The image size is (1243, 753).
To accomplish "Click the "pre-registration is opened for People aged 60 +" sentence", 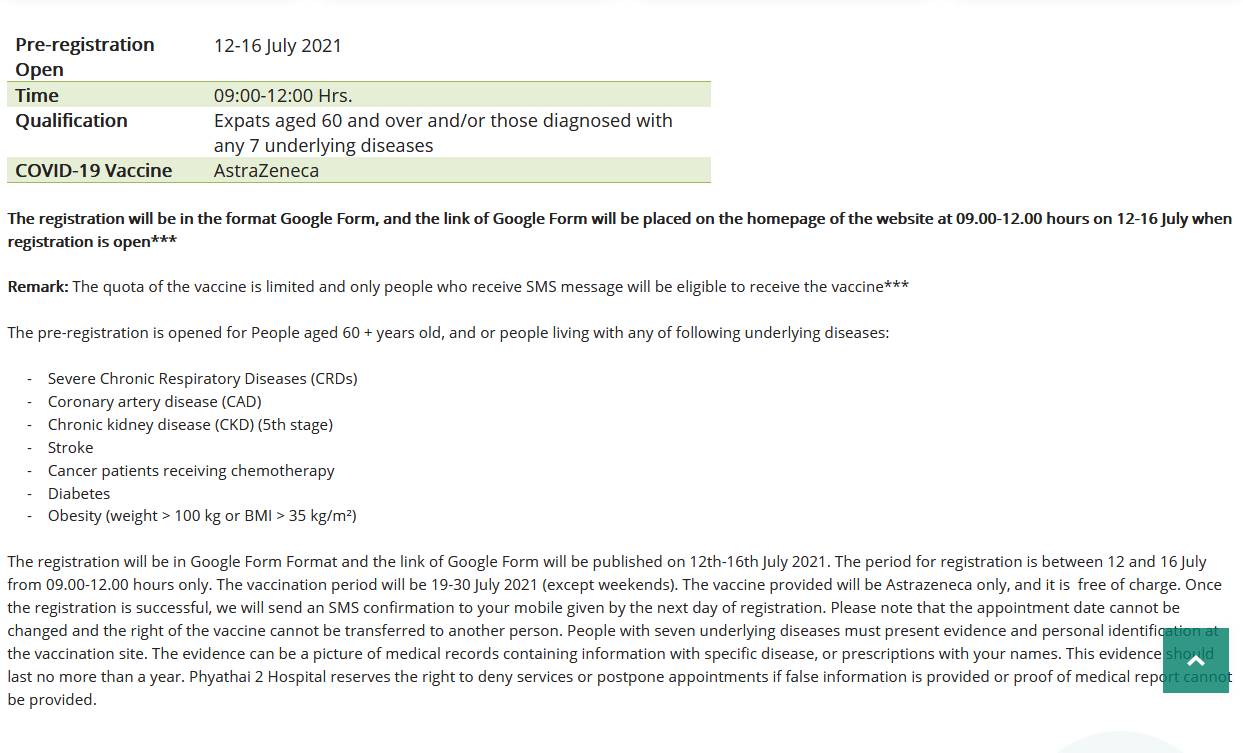I will tap(448, 333).
